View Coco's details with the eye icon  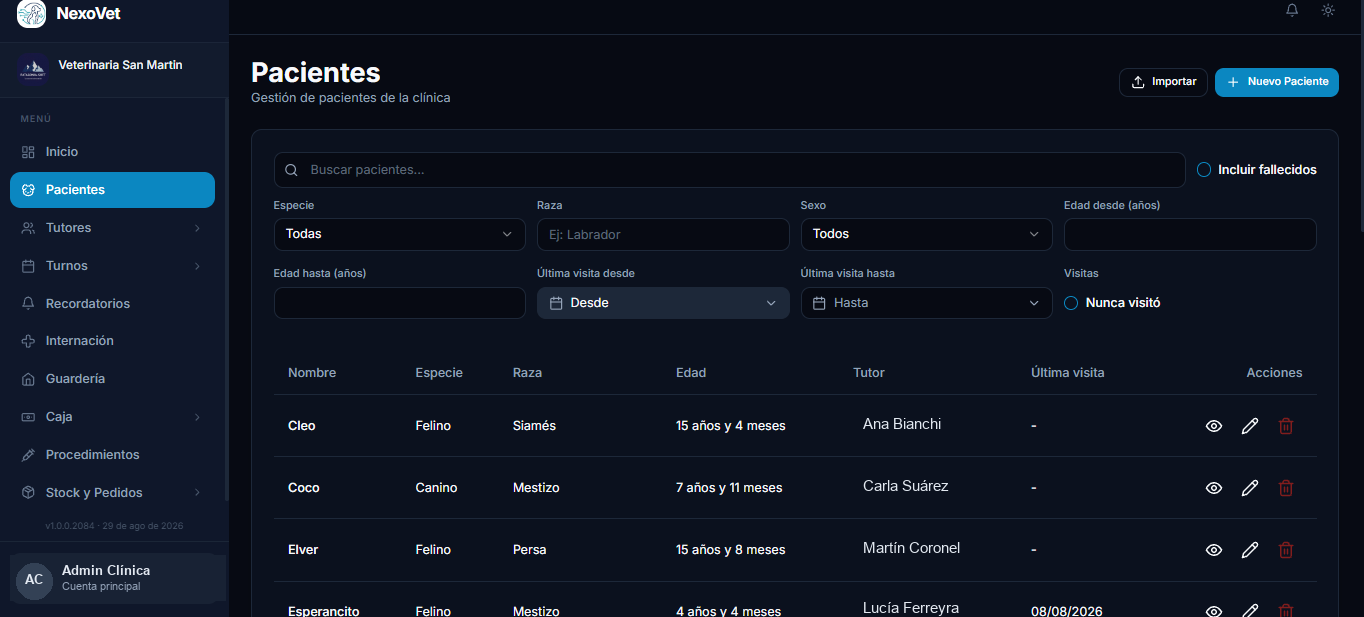pyautogui.click(x=1214, y=488)
